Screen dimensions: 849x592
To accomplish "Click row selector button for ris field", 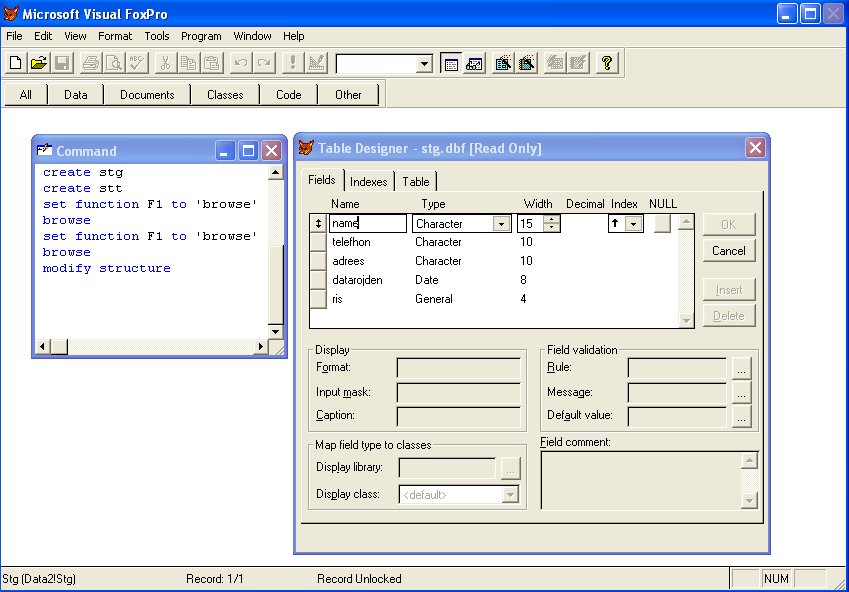I will point(318,299).
